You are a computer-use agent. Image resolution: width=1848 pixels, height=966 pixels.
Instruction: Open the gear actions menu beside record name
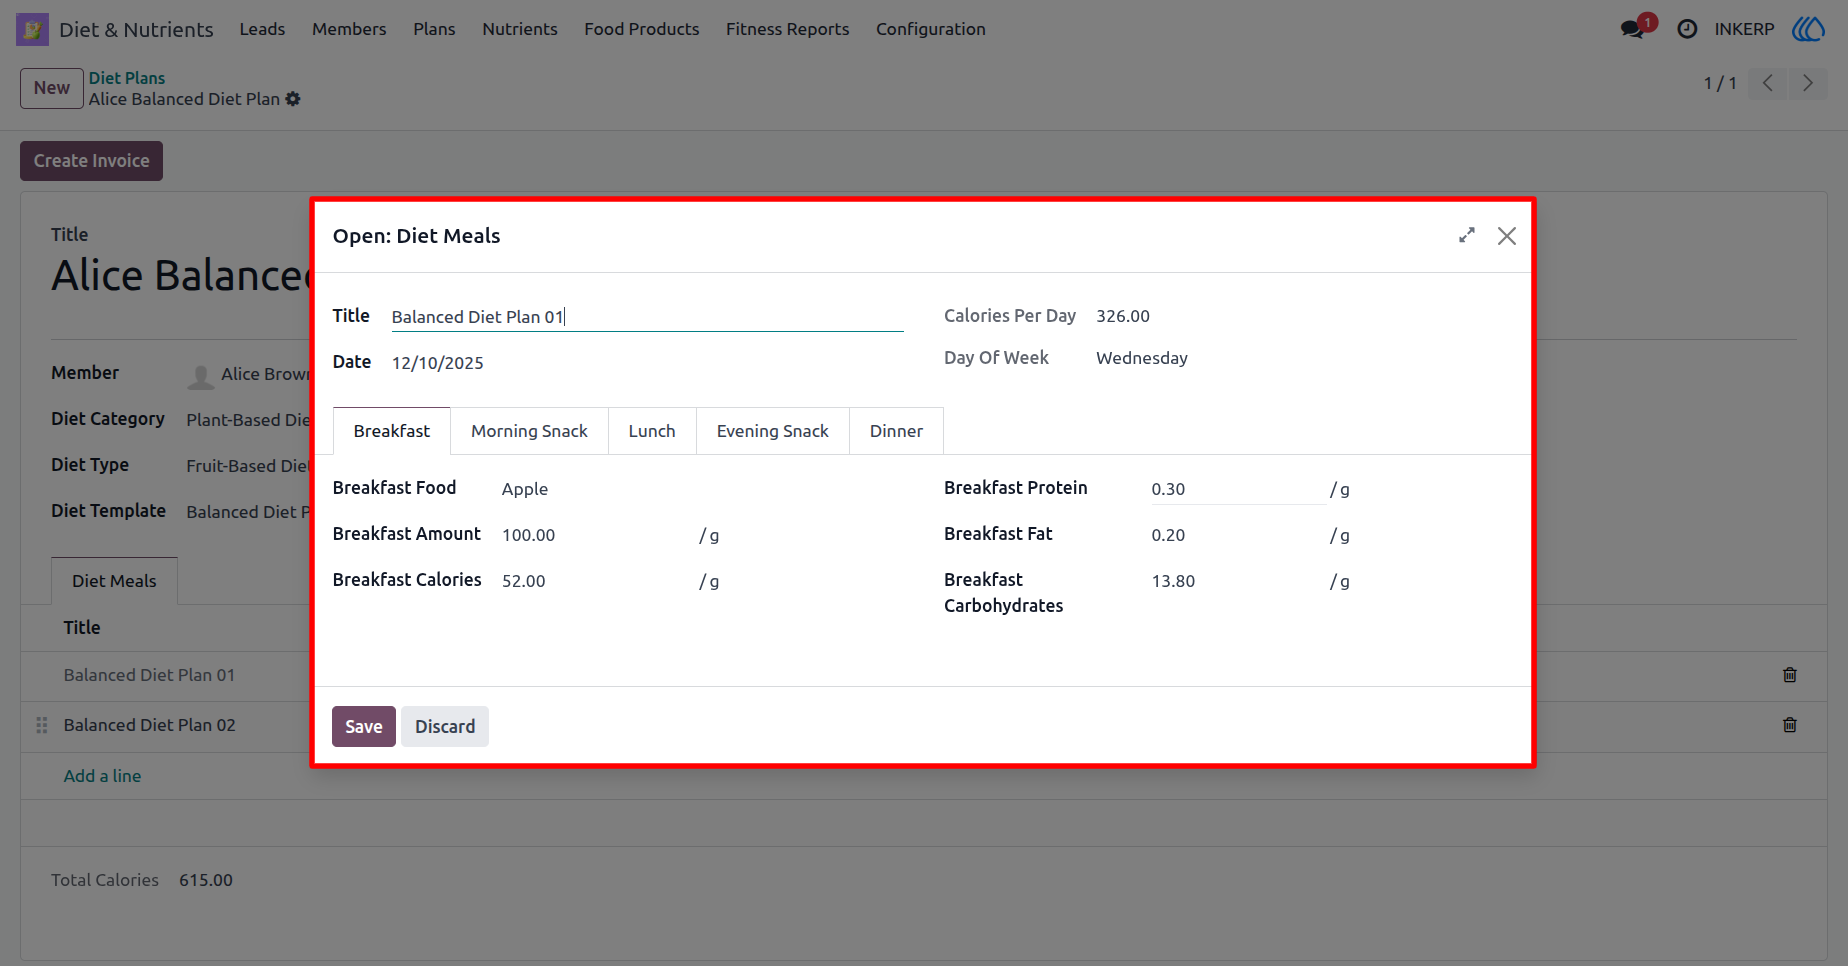pos(293,99)
